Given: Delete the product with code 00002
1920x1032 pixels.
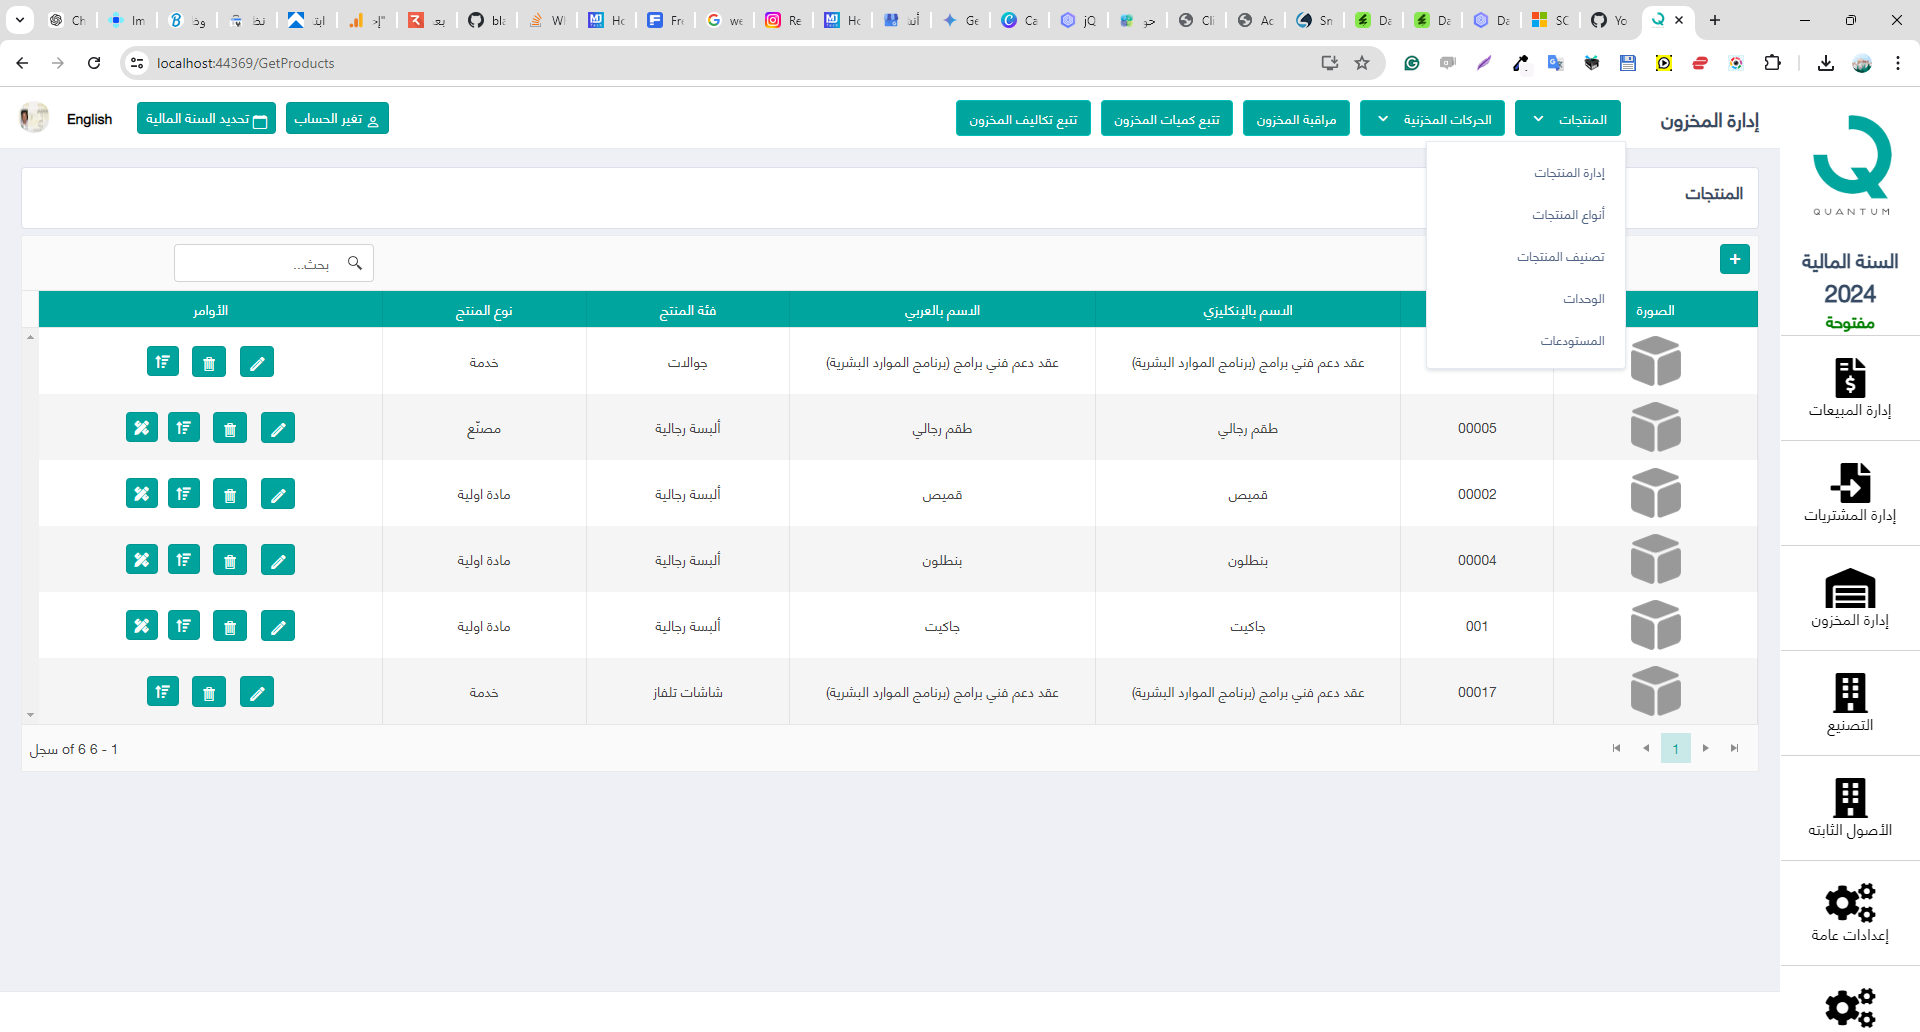Looking at the screenshot, I should (230, 494).
